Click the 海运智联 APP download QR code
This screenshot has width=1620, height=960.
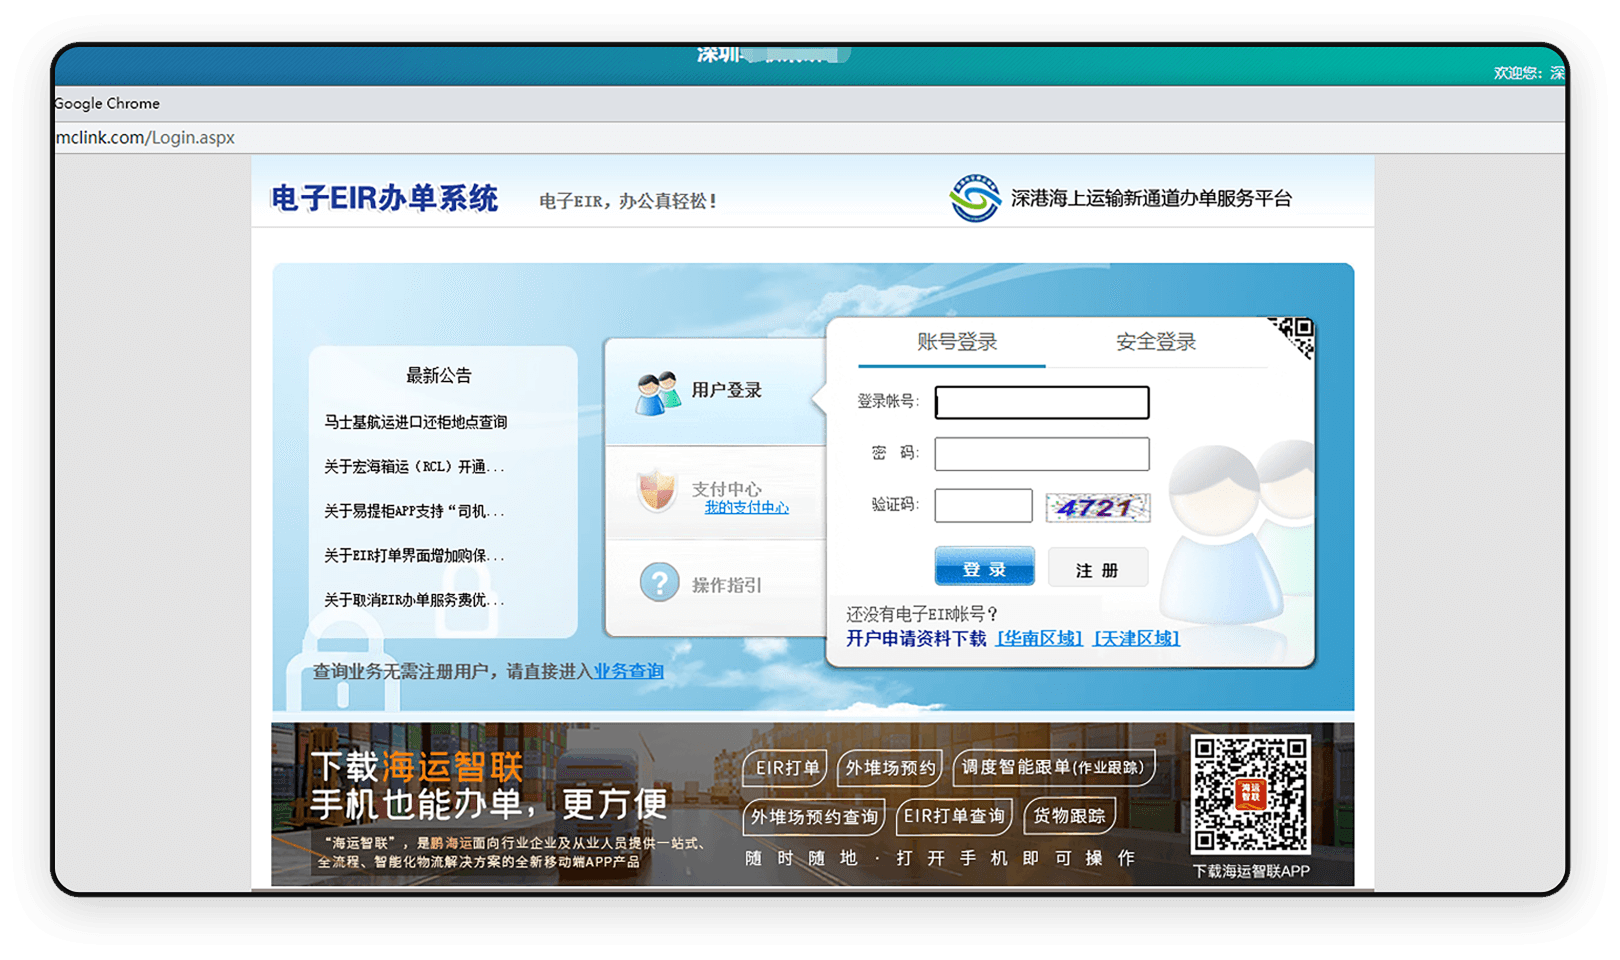click(1250, 794)
